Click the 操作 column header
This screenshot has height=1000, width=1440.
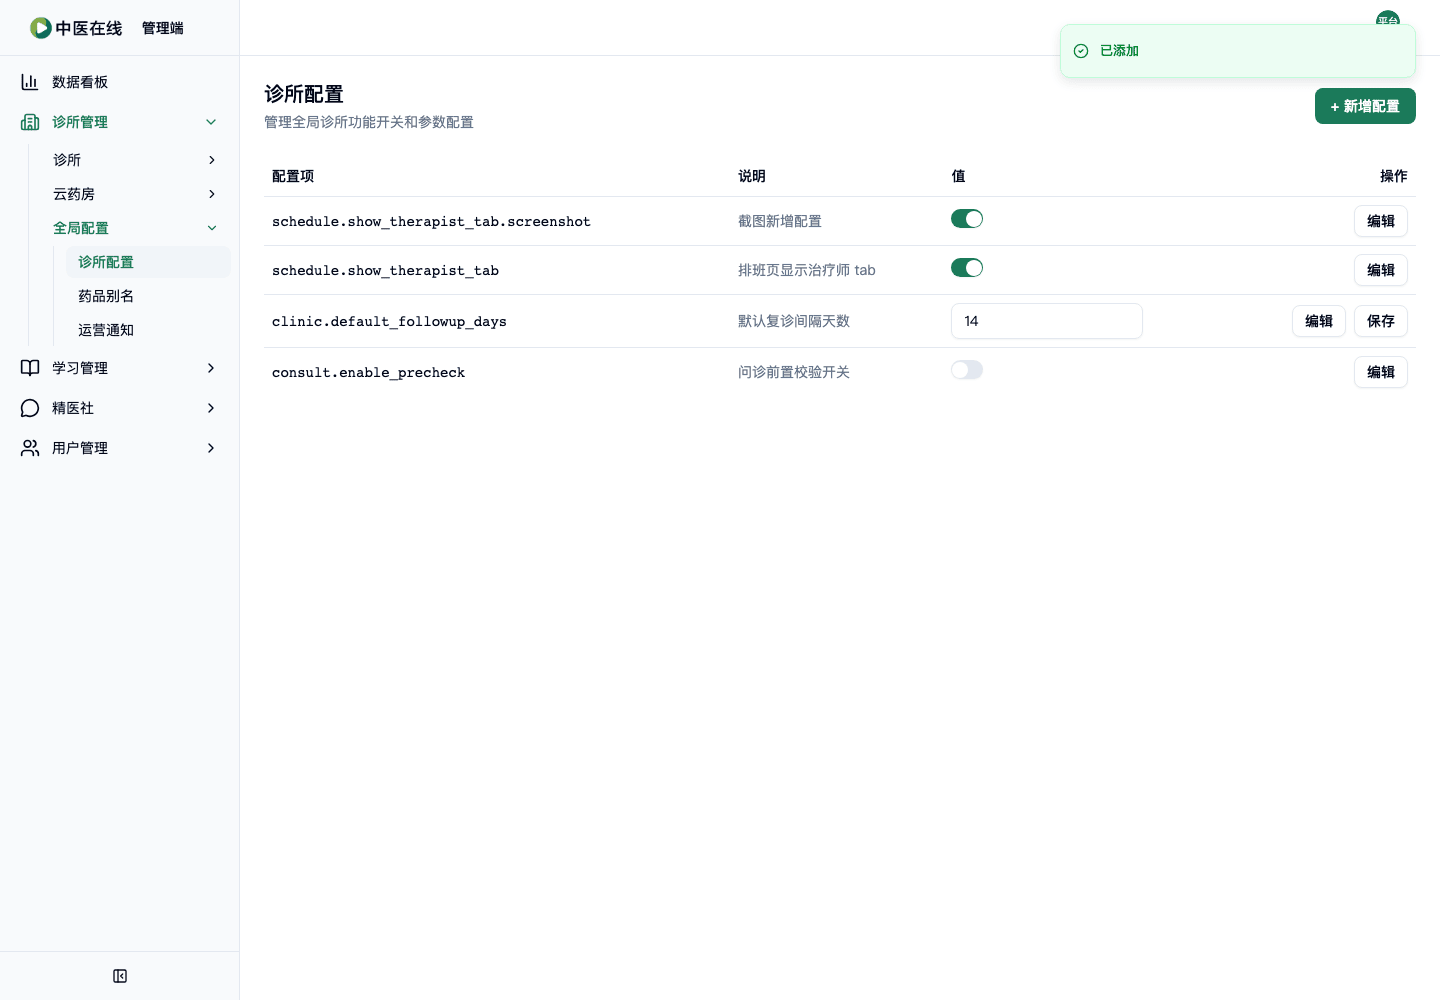(x=1394, y=176)
